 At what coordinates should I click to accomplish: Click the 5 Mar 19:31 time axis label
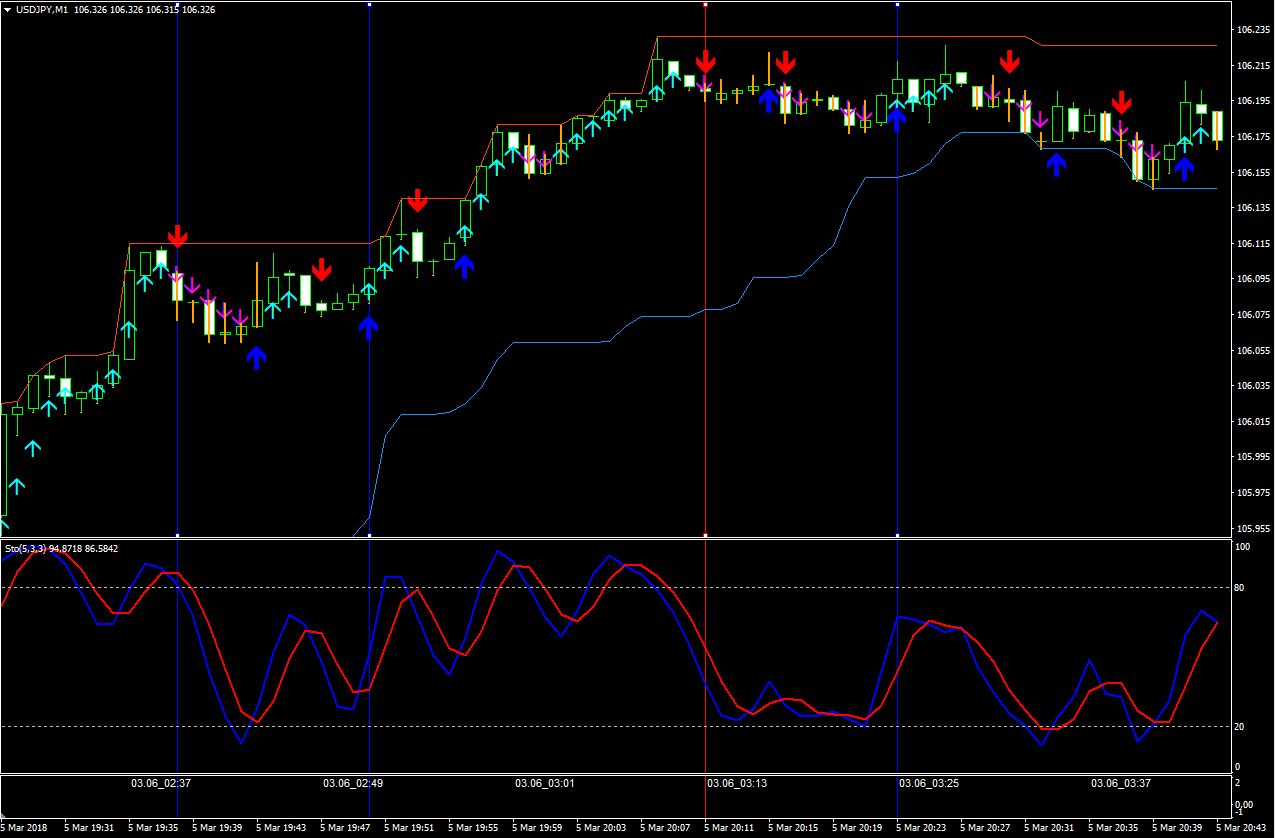89,828
